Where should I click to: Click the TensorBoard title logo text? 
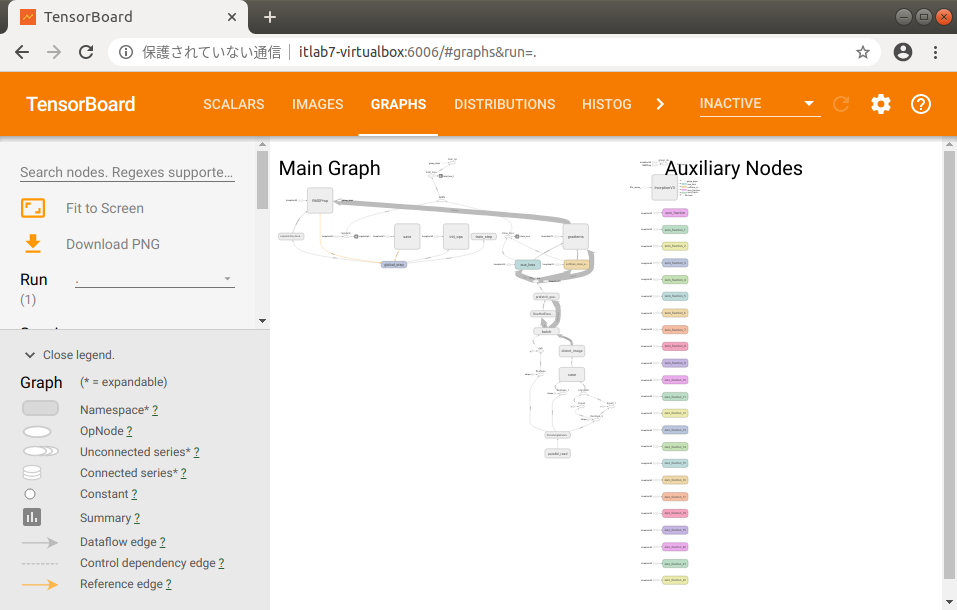tap(81, 104)
